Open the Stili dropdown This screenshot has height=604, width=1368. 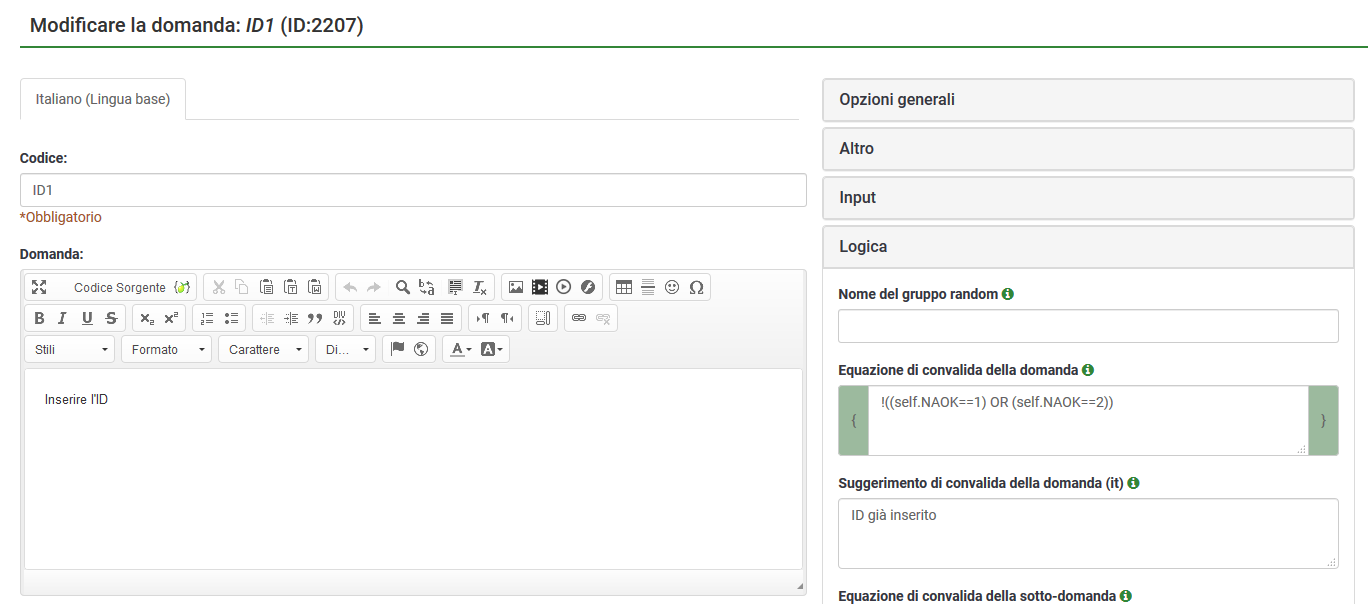tap(71, 349)
